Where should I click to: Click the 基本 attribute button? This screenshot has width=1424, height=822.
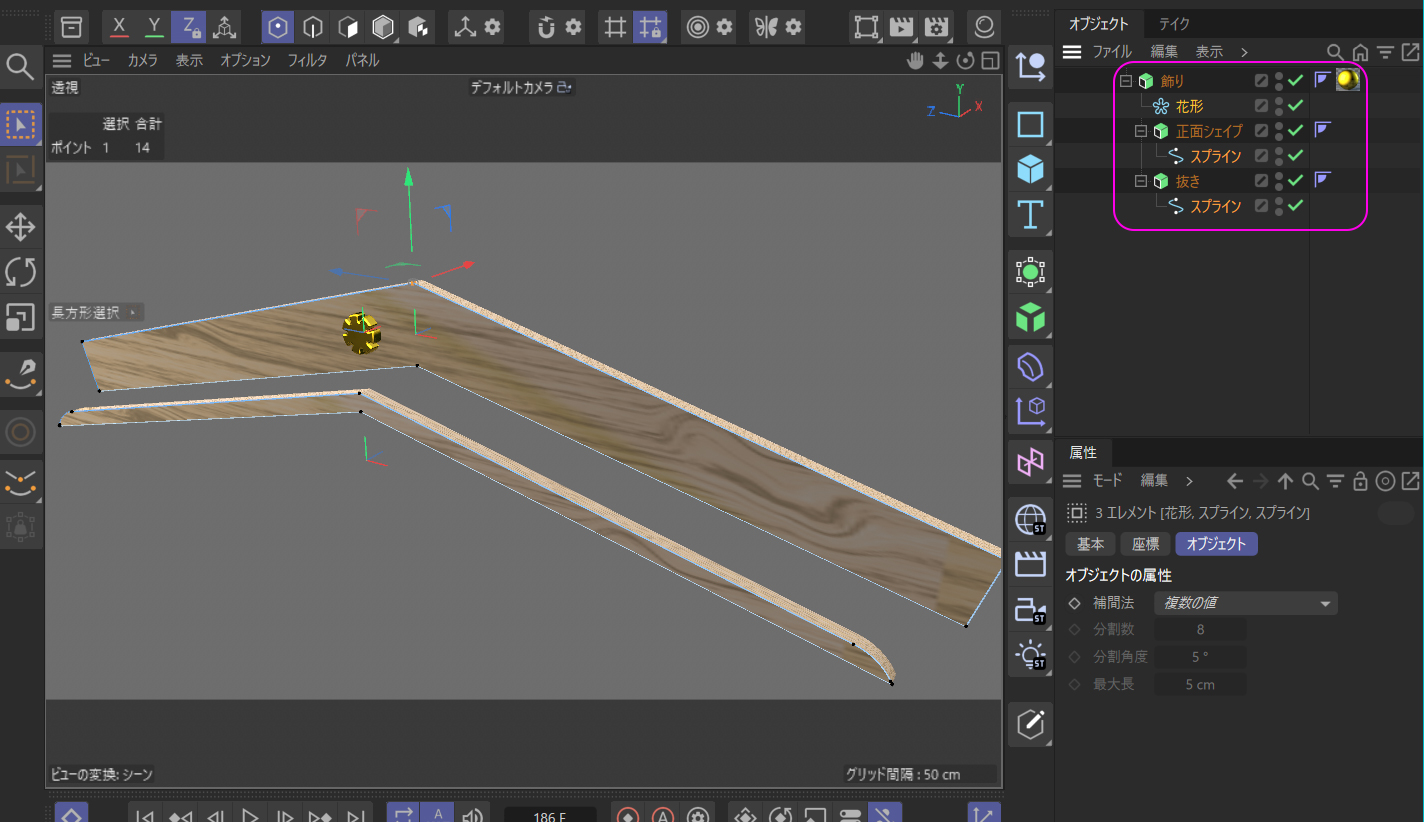(x=1090, y=544)
